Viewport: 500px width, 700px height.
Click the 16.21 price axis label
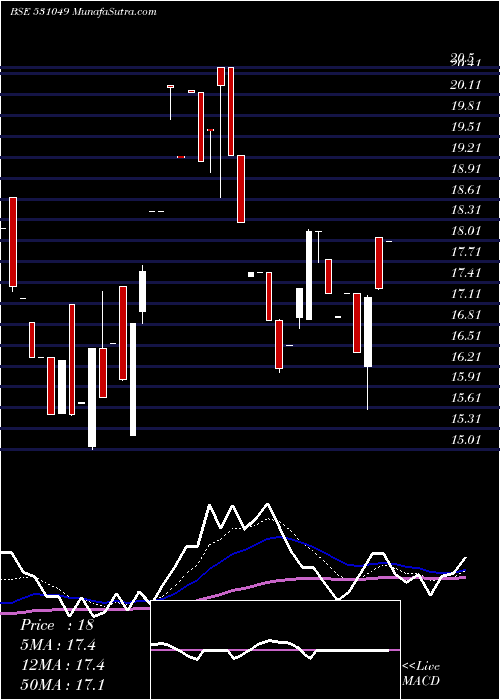pos(466,357)
